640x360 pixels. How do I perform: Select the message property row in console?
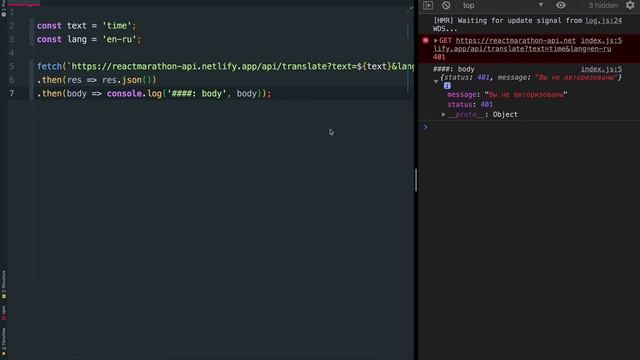click(x=507, y=95)
